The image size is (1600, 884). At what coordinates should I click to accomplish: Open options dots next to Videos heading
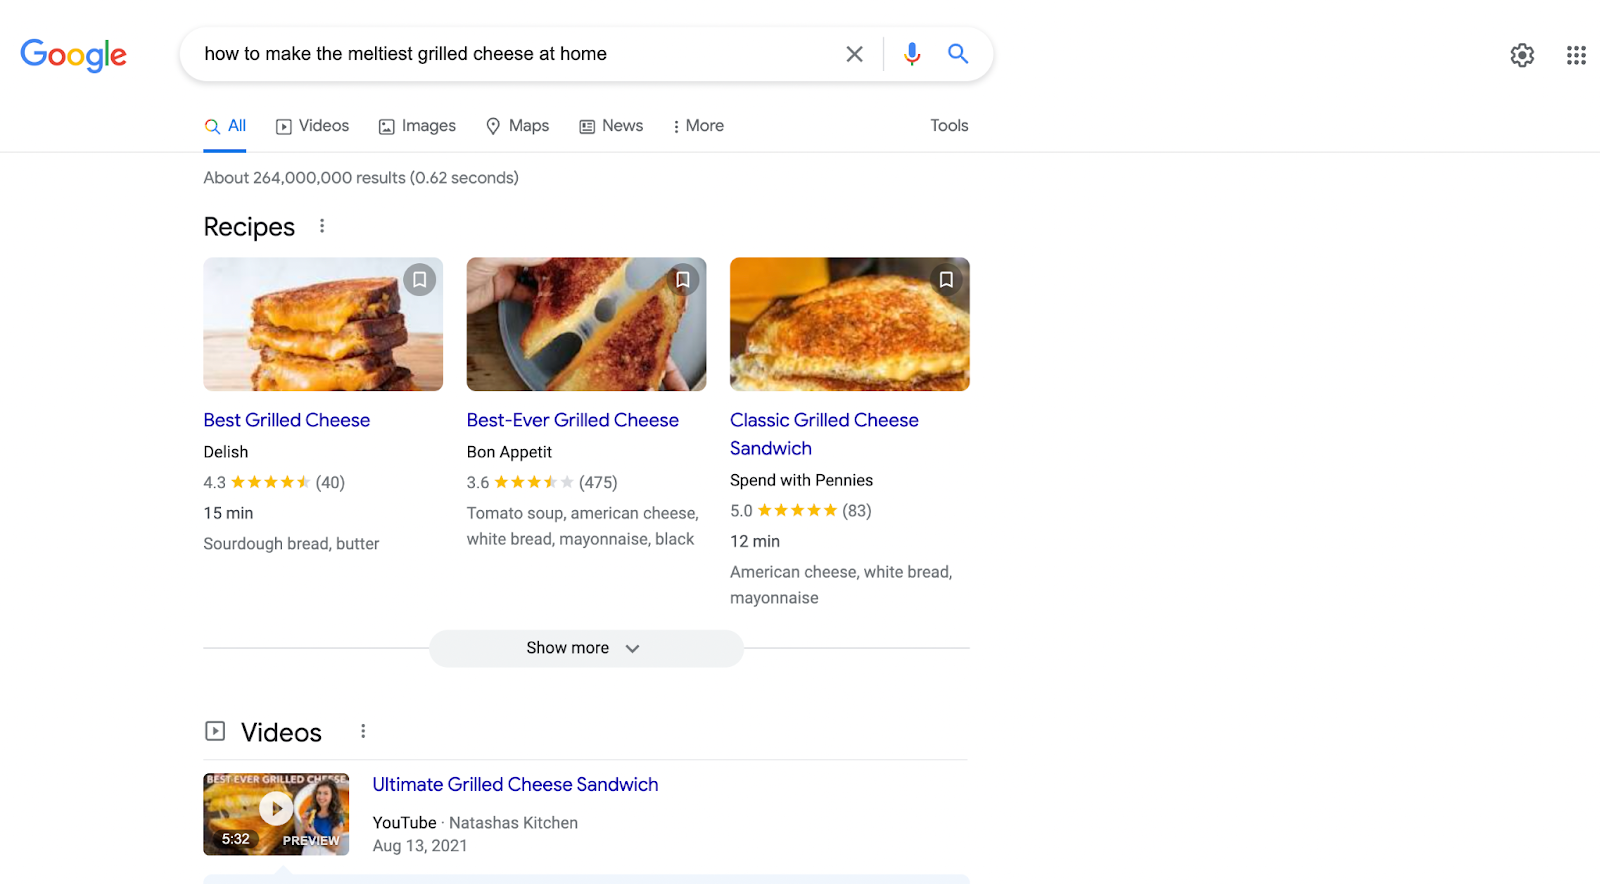click(x=363, y=732)
